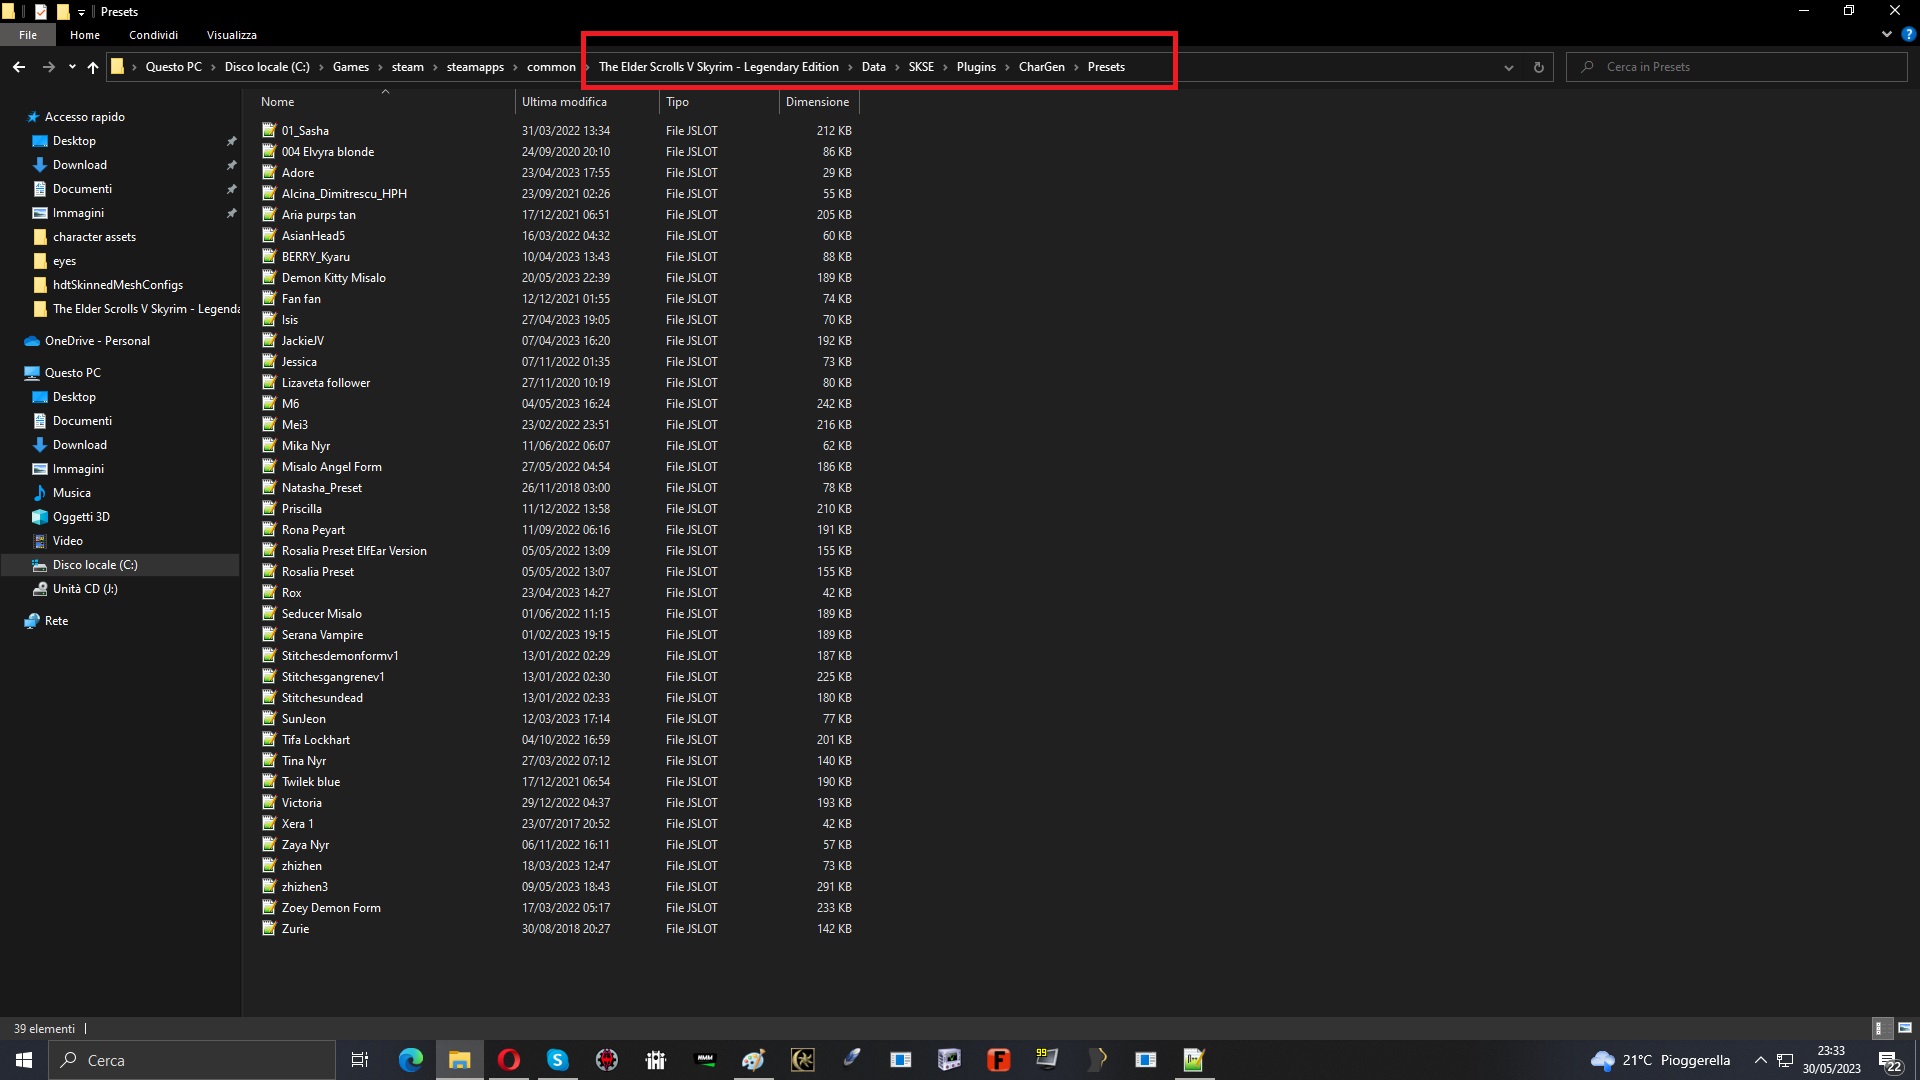Click Disco locale (C:) in the breadcrumb
1920x1080 pixels.
coord(267,67)
